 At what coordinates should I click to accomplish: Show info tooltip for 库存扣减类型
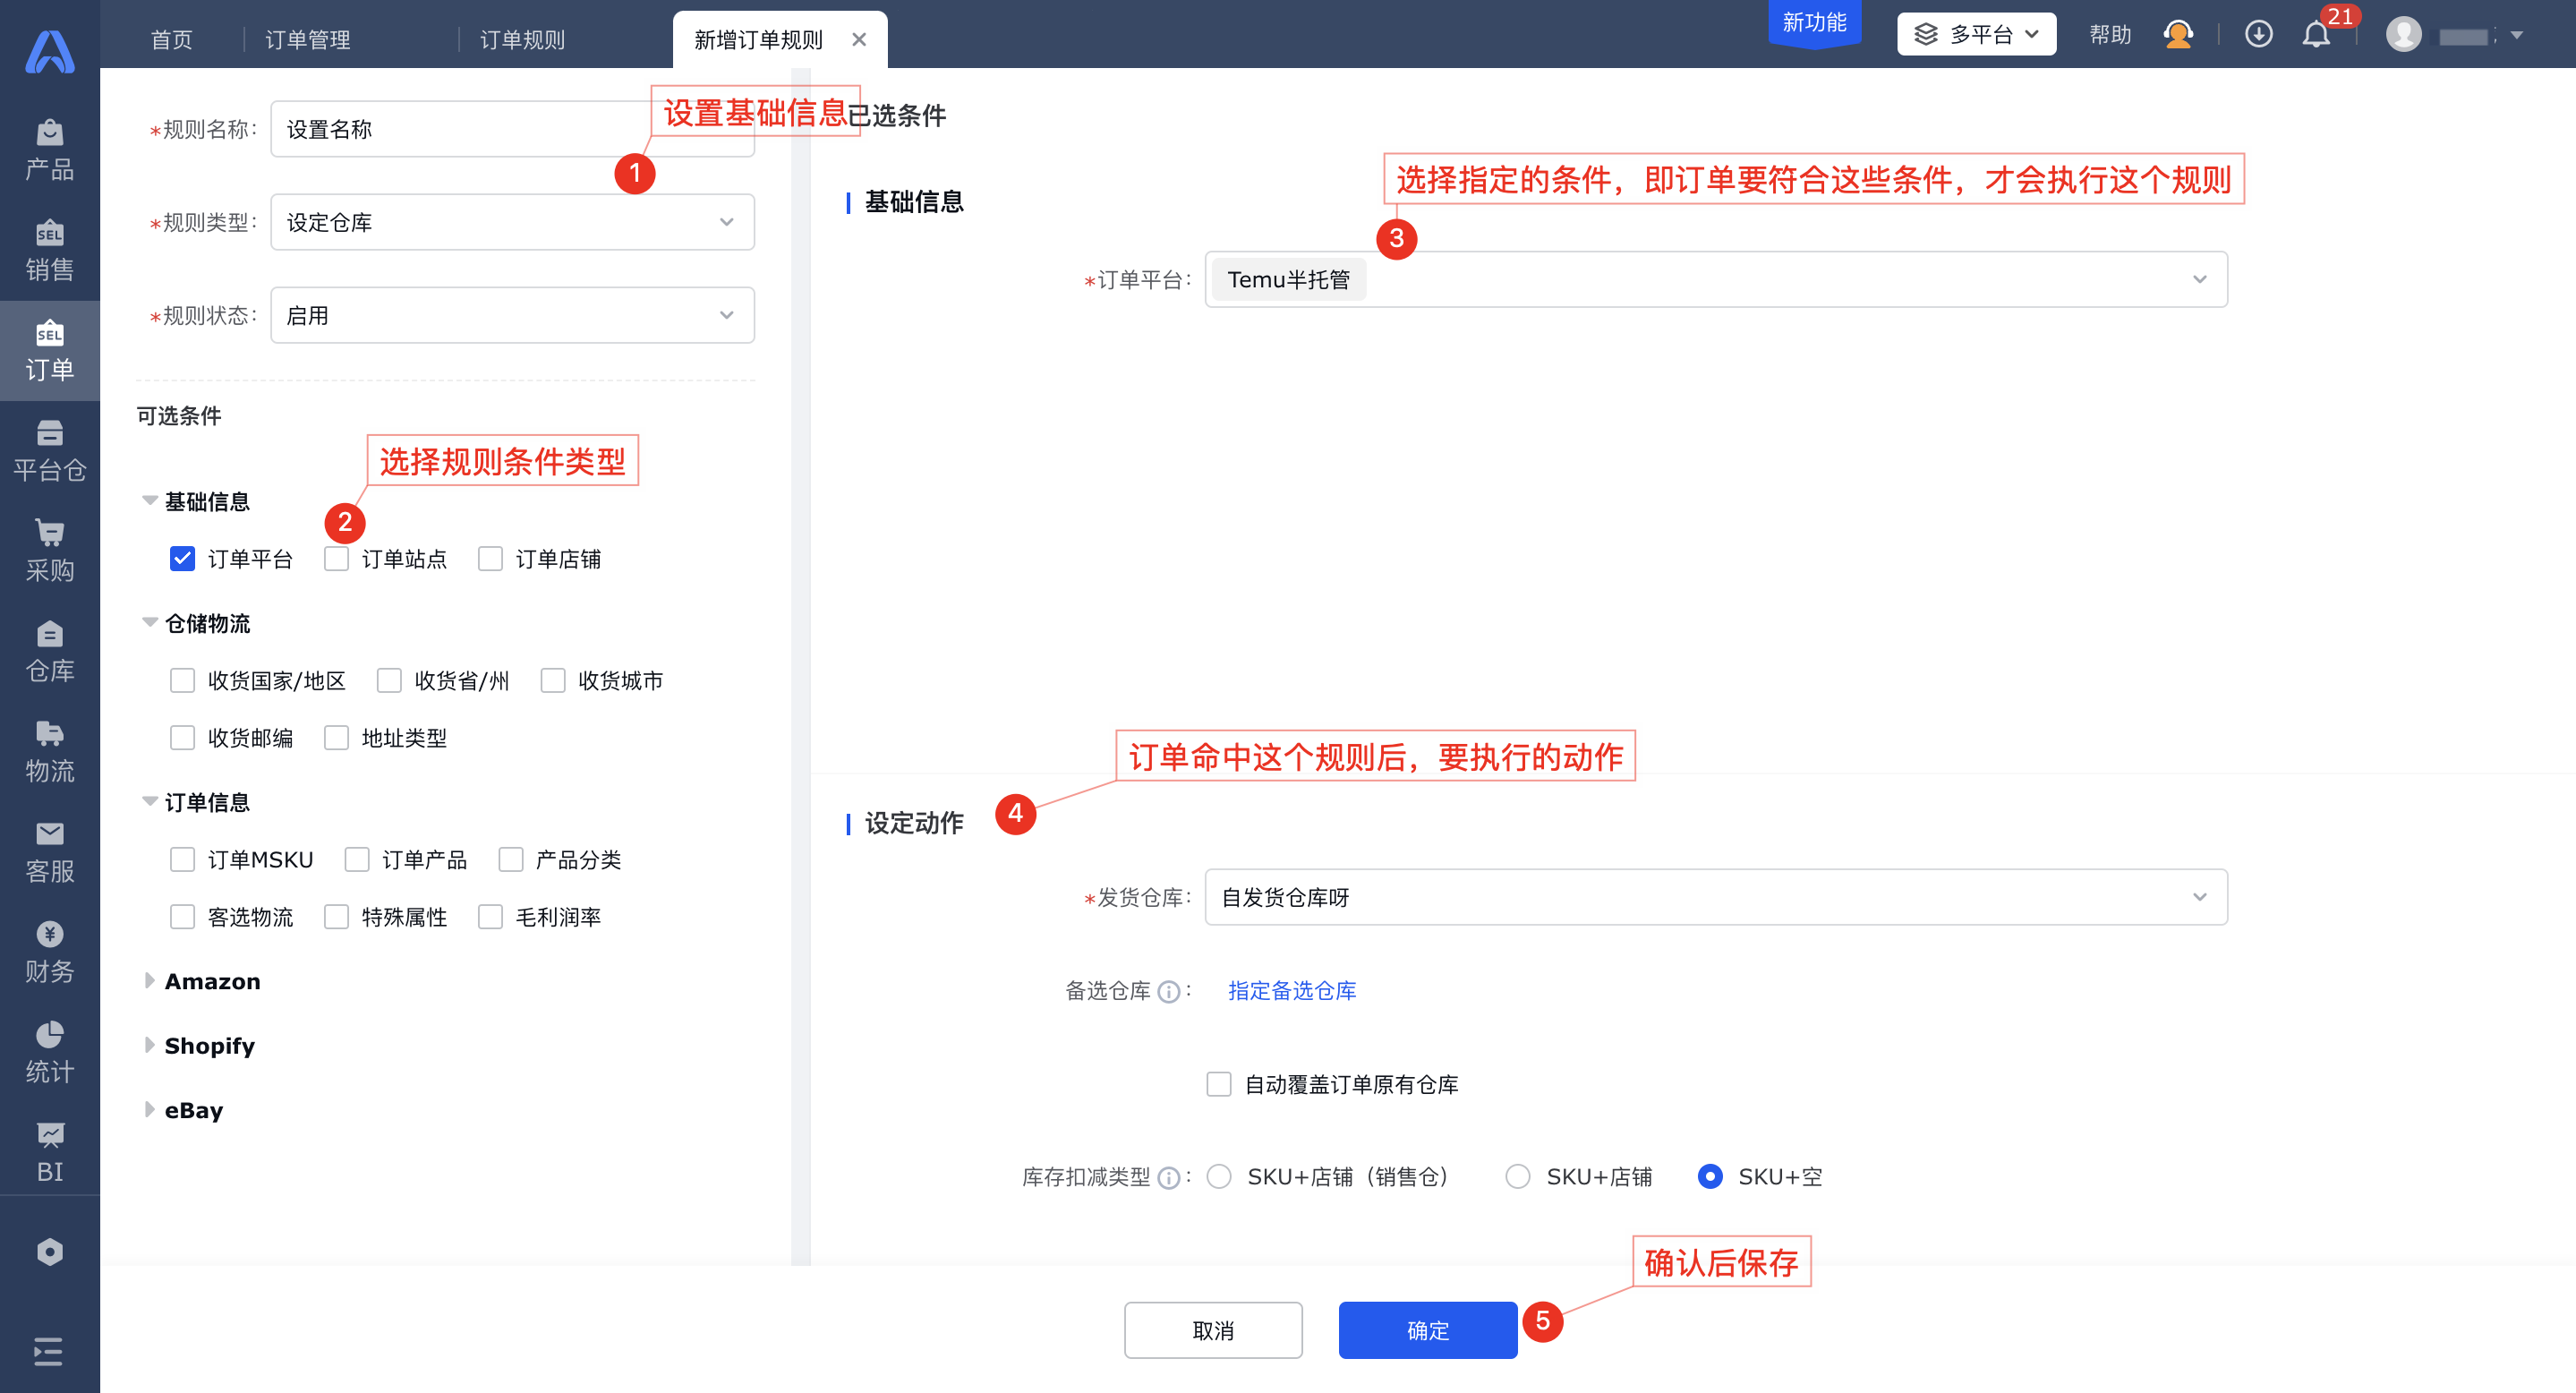pos(1168,1178)
